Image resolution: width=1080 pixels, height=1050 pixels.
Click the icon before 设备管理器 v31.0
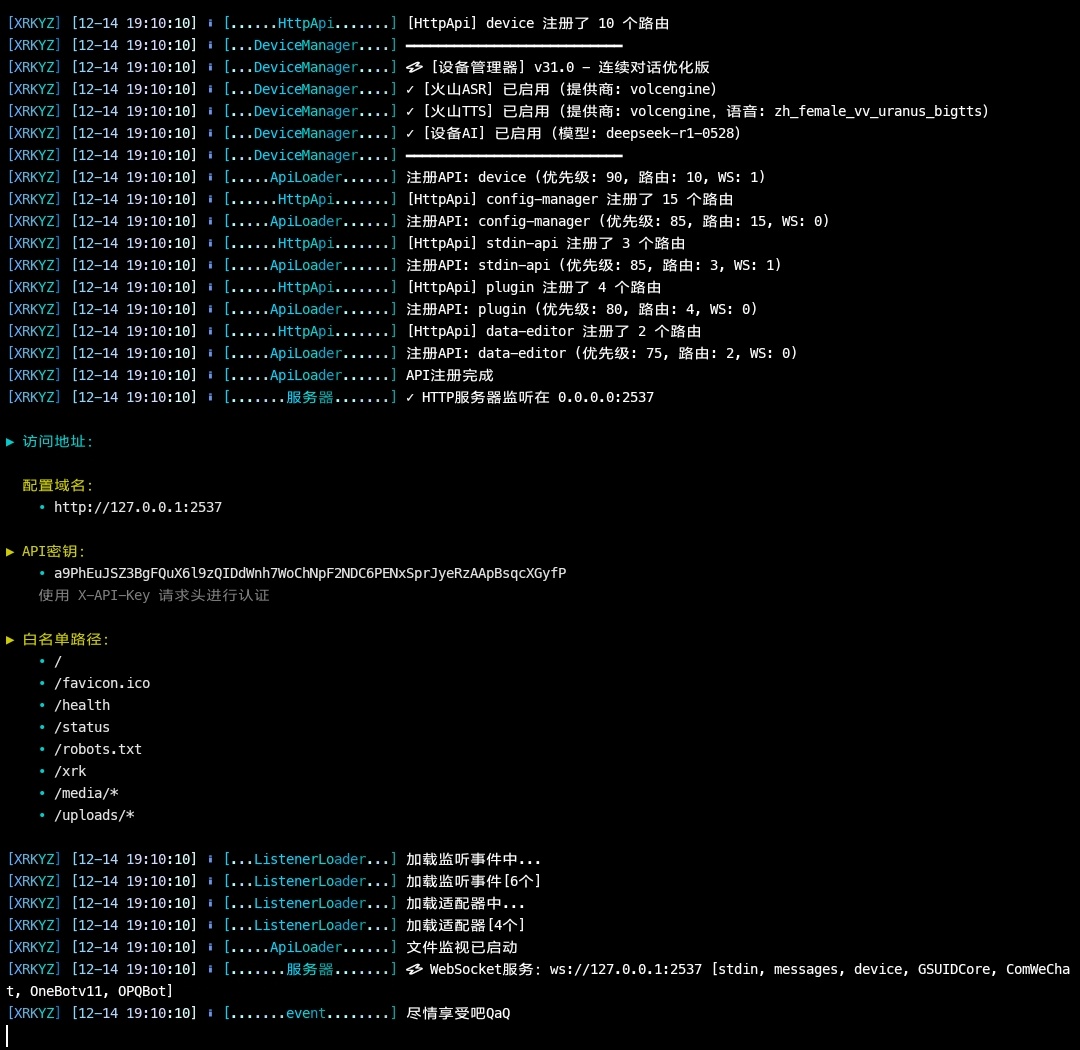click(x=414, y=67)
